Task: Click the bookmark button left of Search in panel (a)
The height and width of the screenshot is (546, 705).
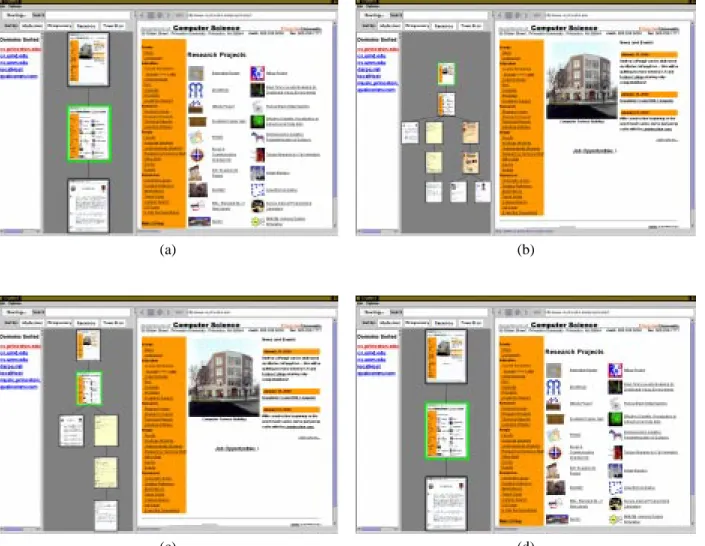Action: click(x=16, y=15)
